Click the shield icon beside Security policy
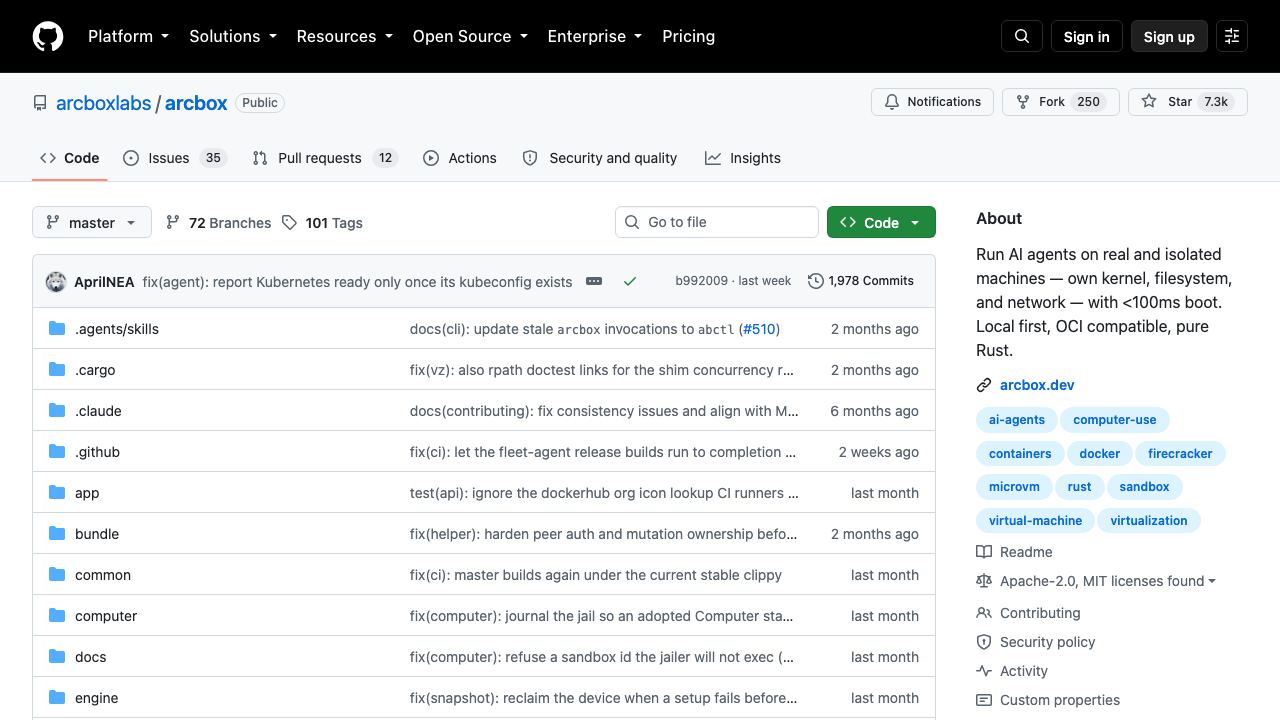1280x720 pixels. (984, 642)
